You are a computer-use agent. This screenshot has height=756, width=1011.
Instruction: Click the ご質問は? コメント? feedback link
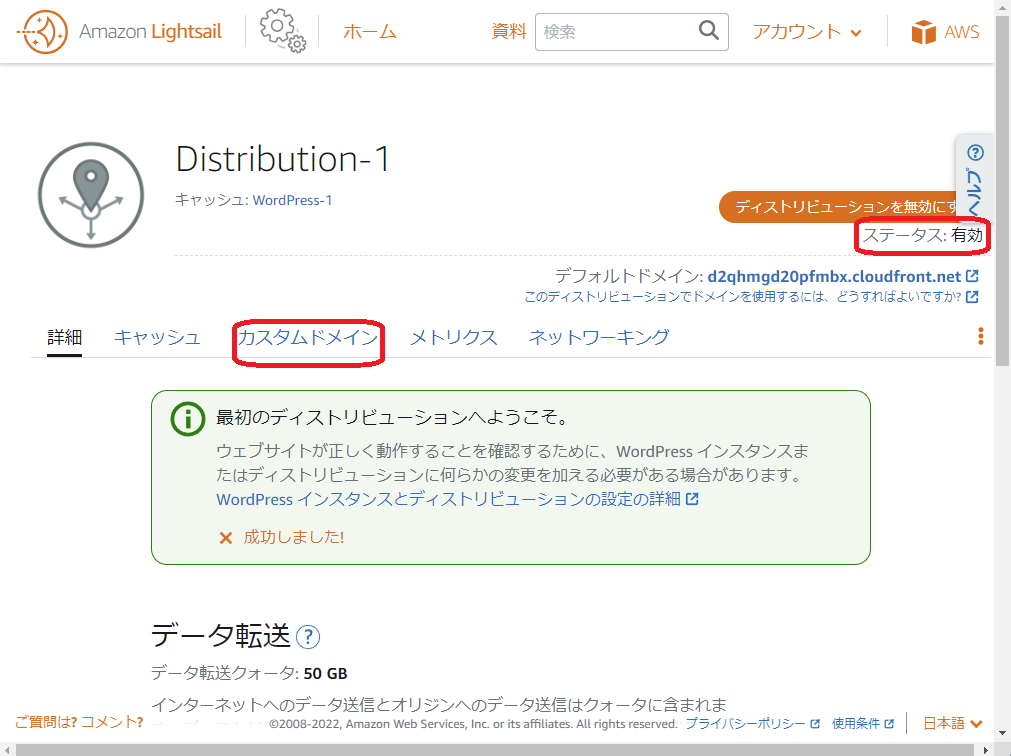pyautogui.click(x=79, y=722)
